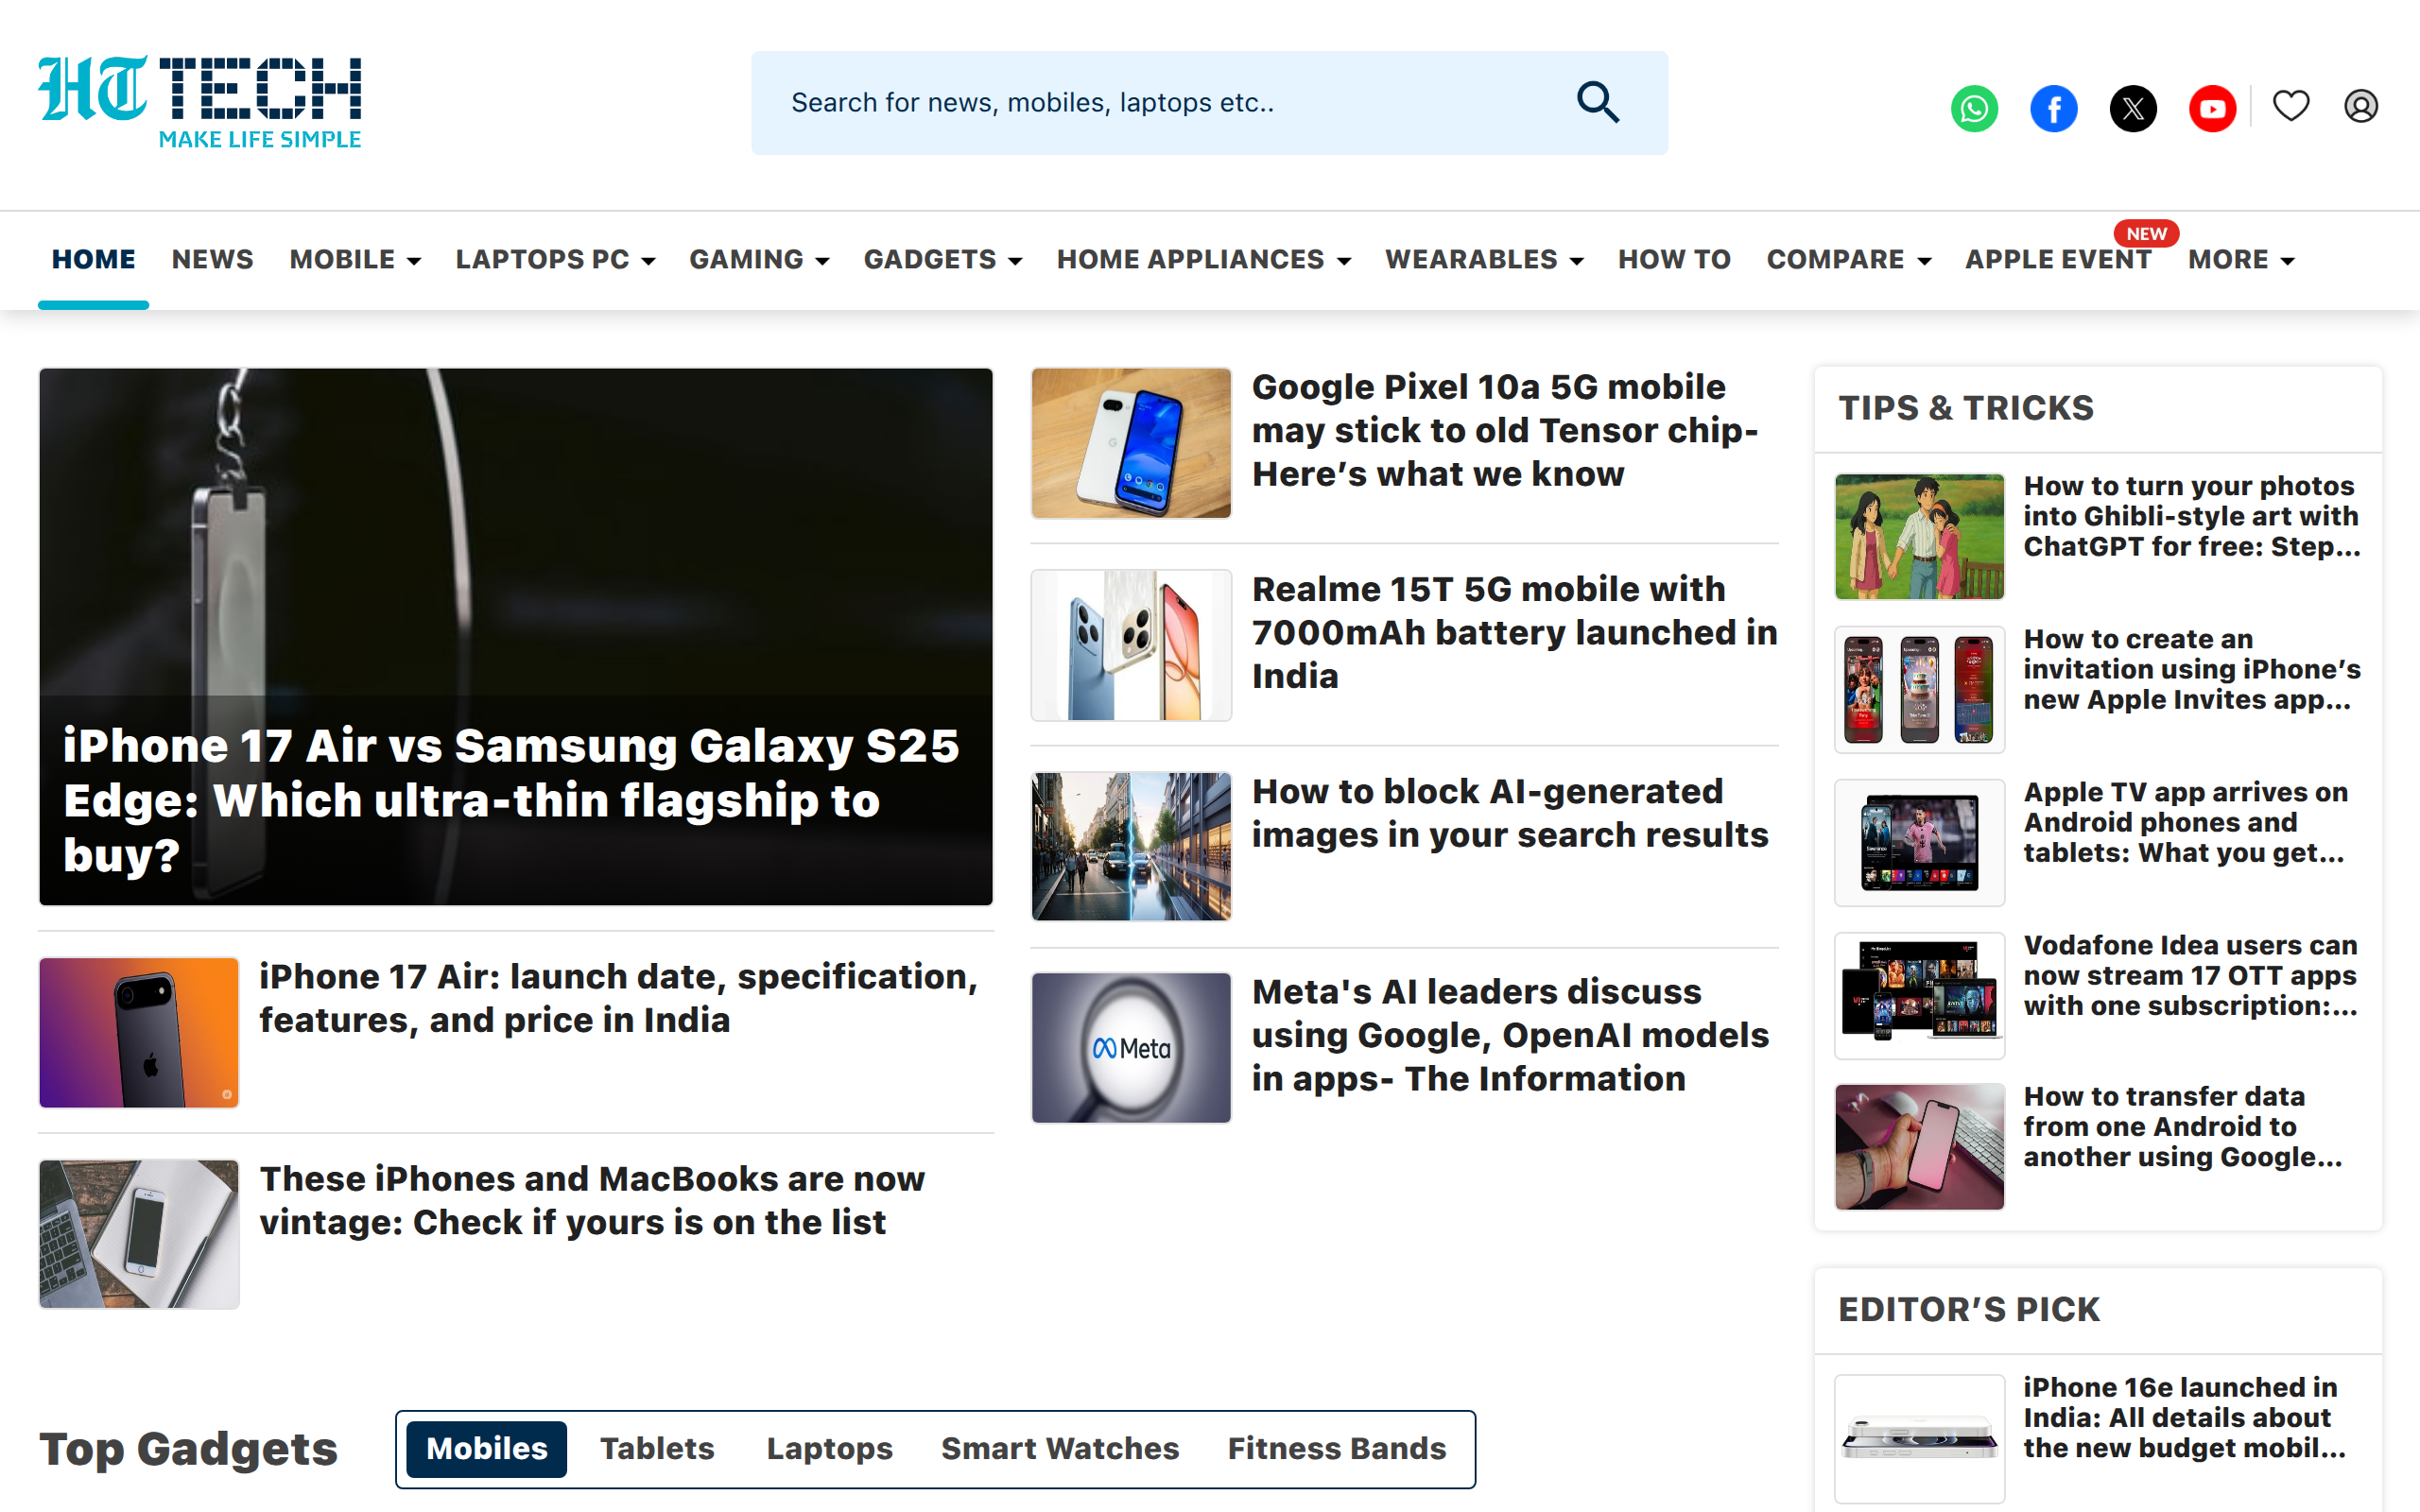Screen dimensions: 2420x1512
Task: Open iPhone 17 Air vs Galaxy S25 Edge headline
Action: 512,800
